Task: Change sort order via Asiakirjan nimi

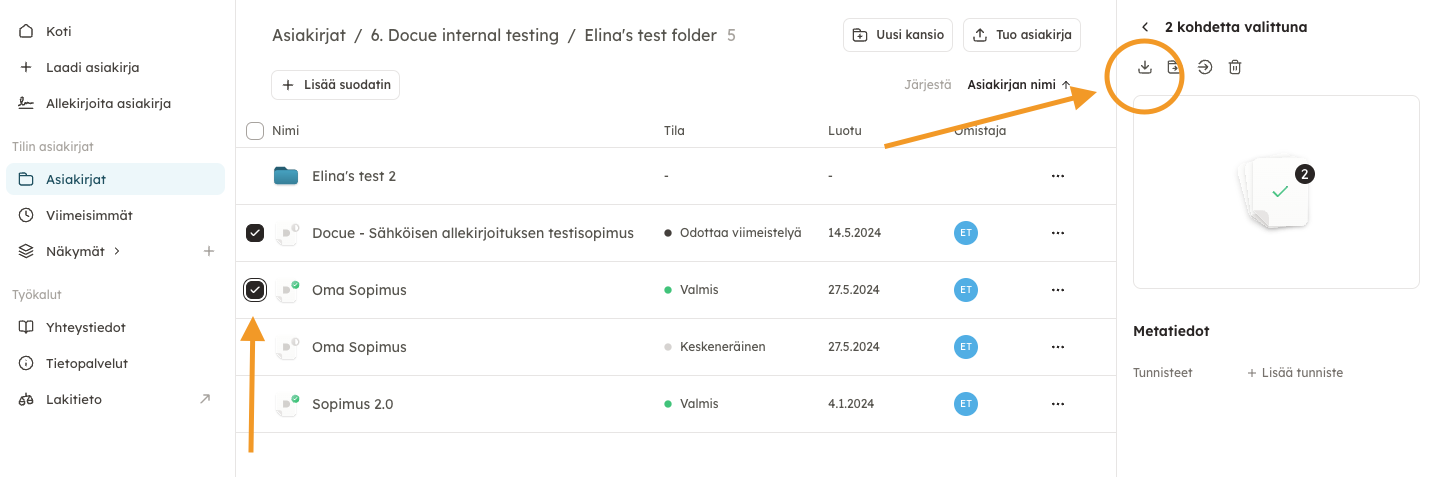Action: click(1018, 85)
